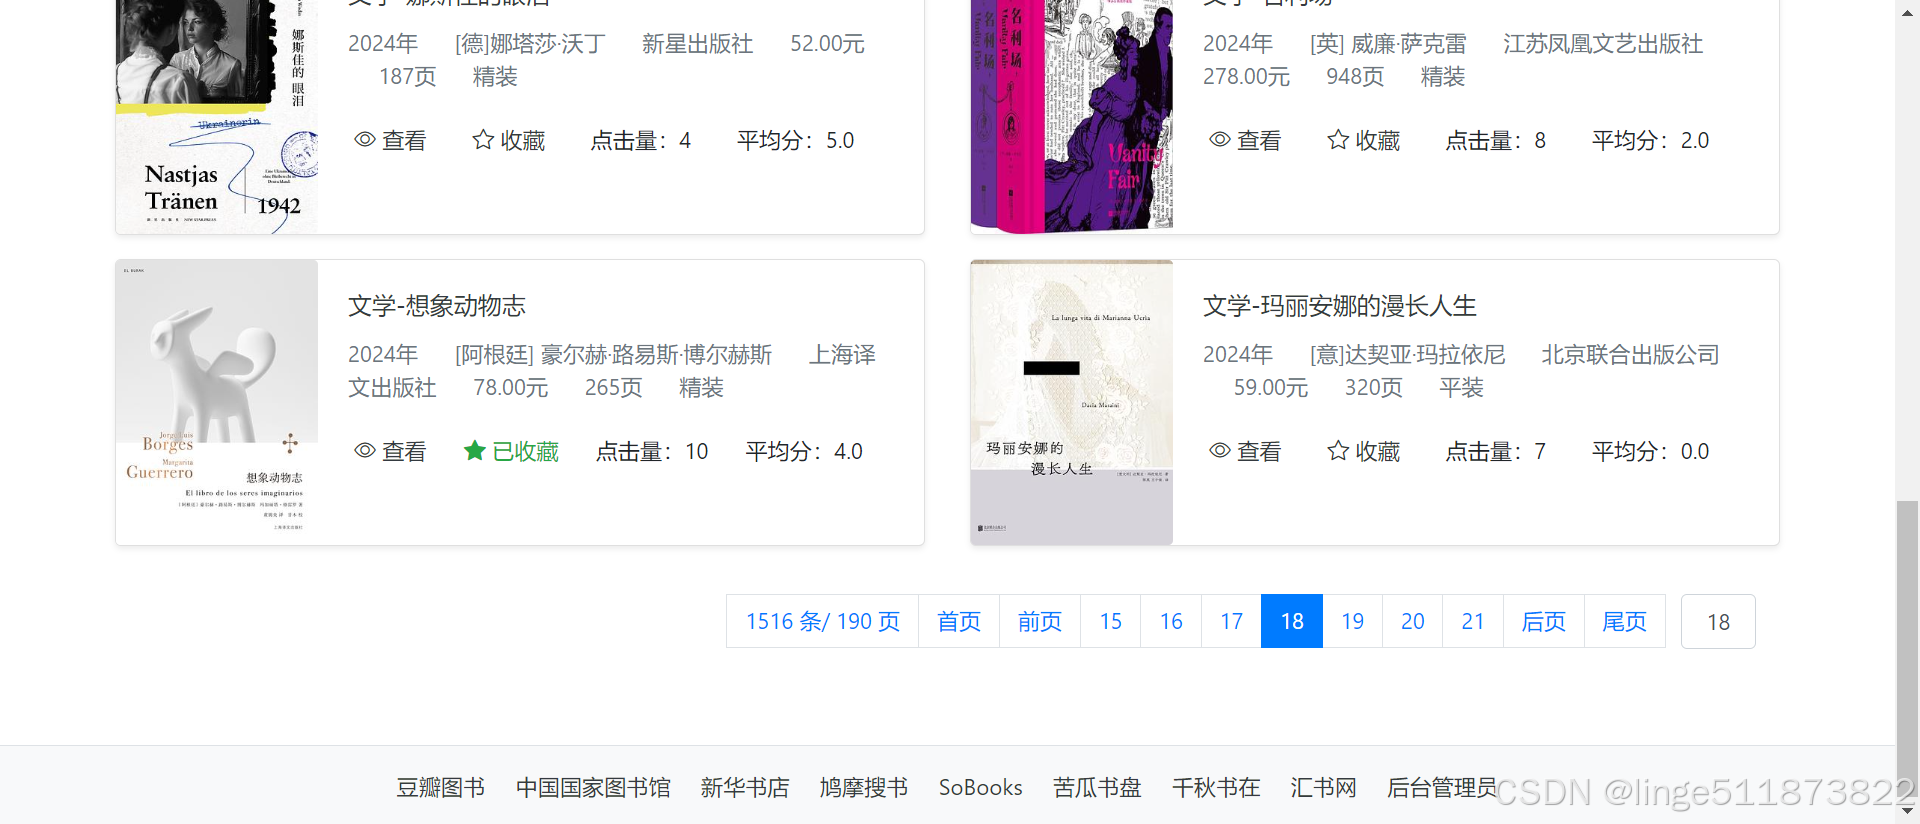This screenshot has height=824, width=1920.
Task: Open the 千秋书在 footer link
Action: pyautogui.click(x=1216, y=788)
